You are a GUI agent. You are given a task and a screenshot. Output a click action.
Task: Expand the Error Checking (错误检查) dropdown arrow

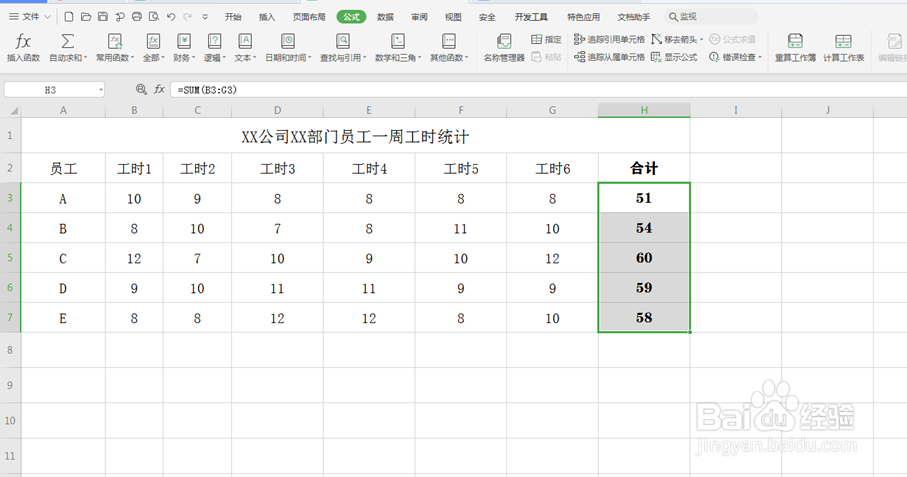759,57
